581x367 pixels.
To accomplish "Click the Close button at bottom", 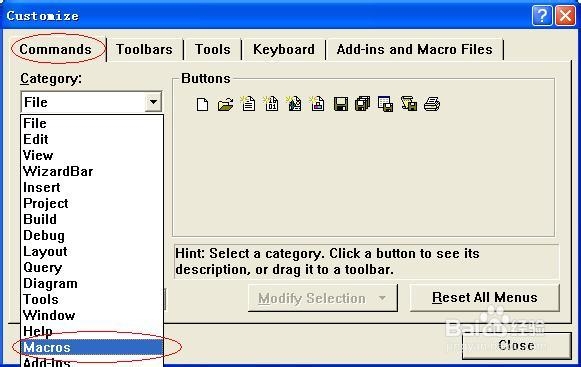I will [x=517, y=345].
